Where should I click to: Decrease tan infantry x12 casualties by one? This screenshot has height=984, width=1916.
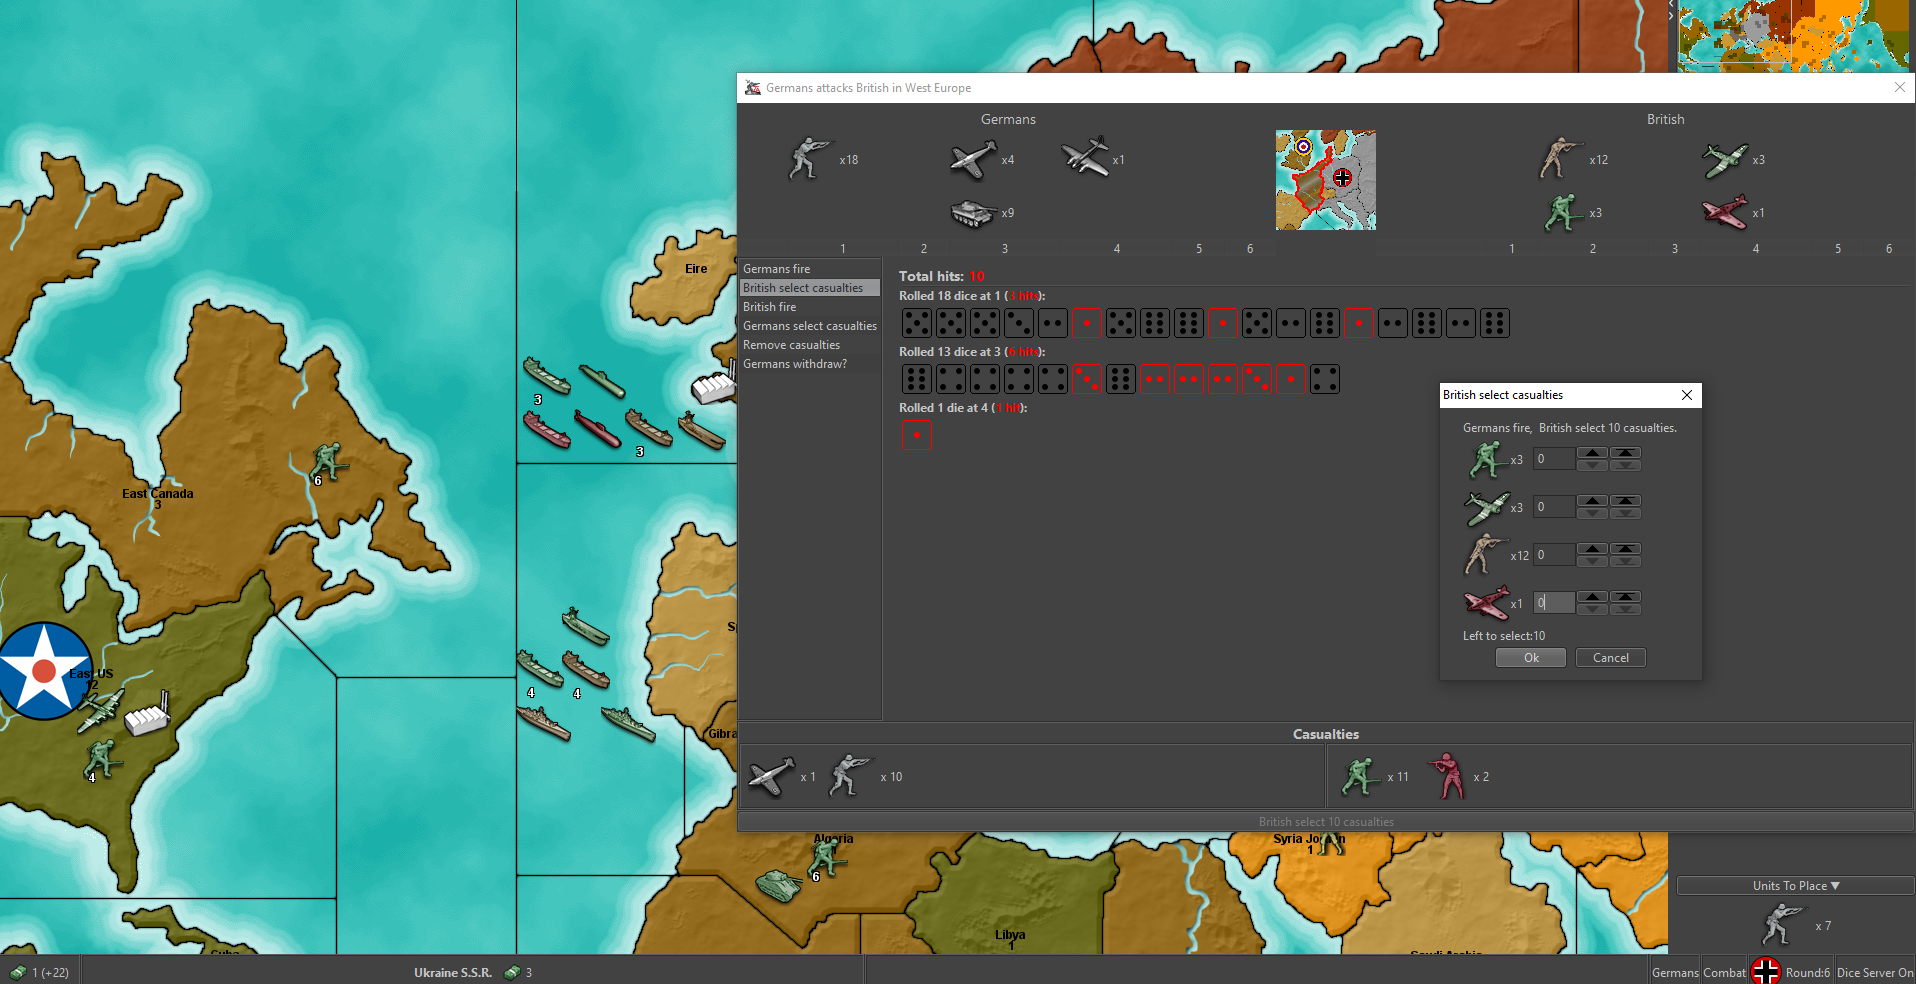(1592, 561)
